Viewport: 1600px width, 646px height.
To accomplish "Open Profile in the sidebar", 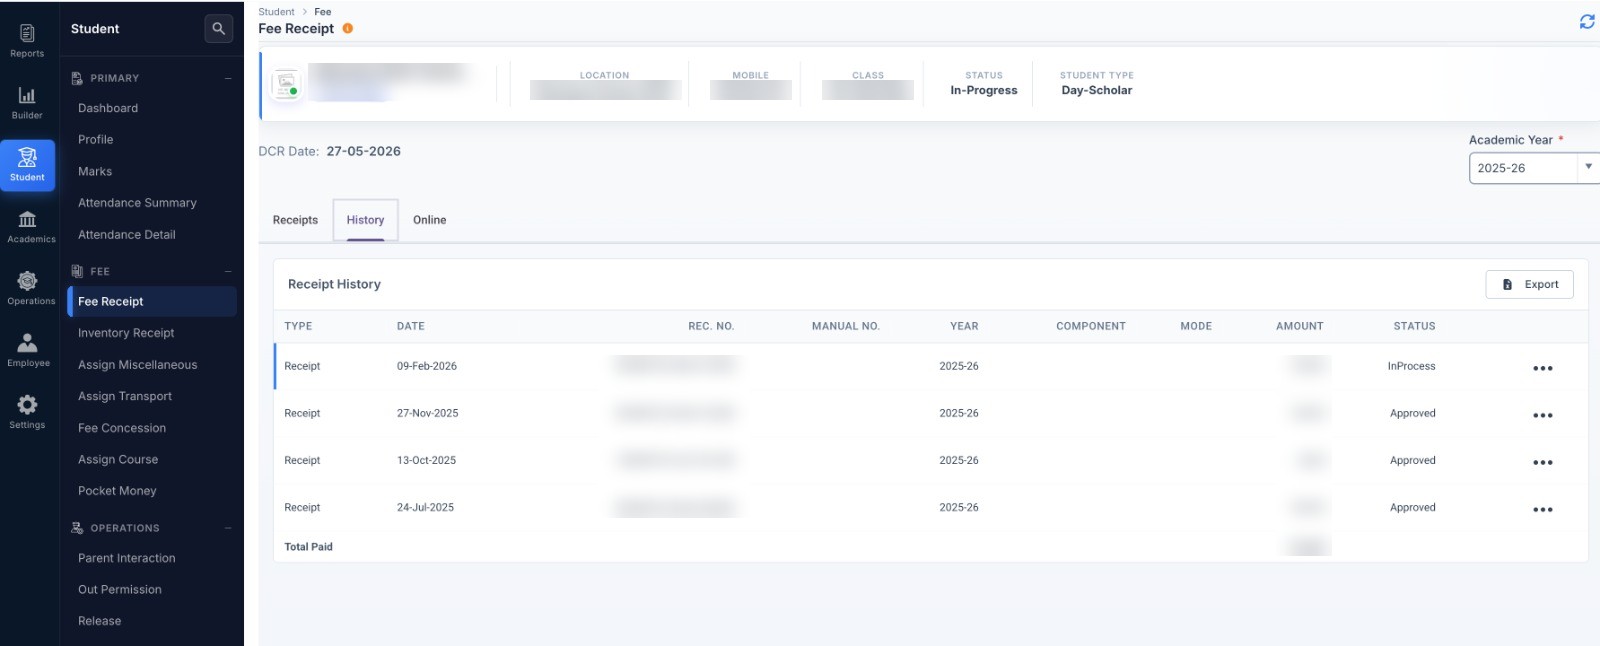I will [x=96, y=140].
